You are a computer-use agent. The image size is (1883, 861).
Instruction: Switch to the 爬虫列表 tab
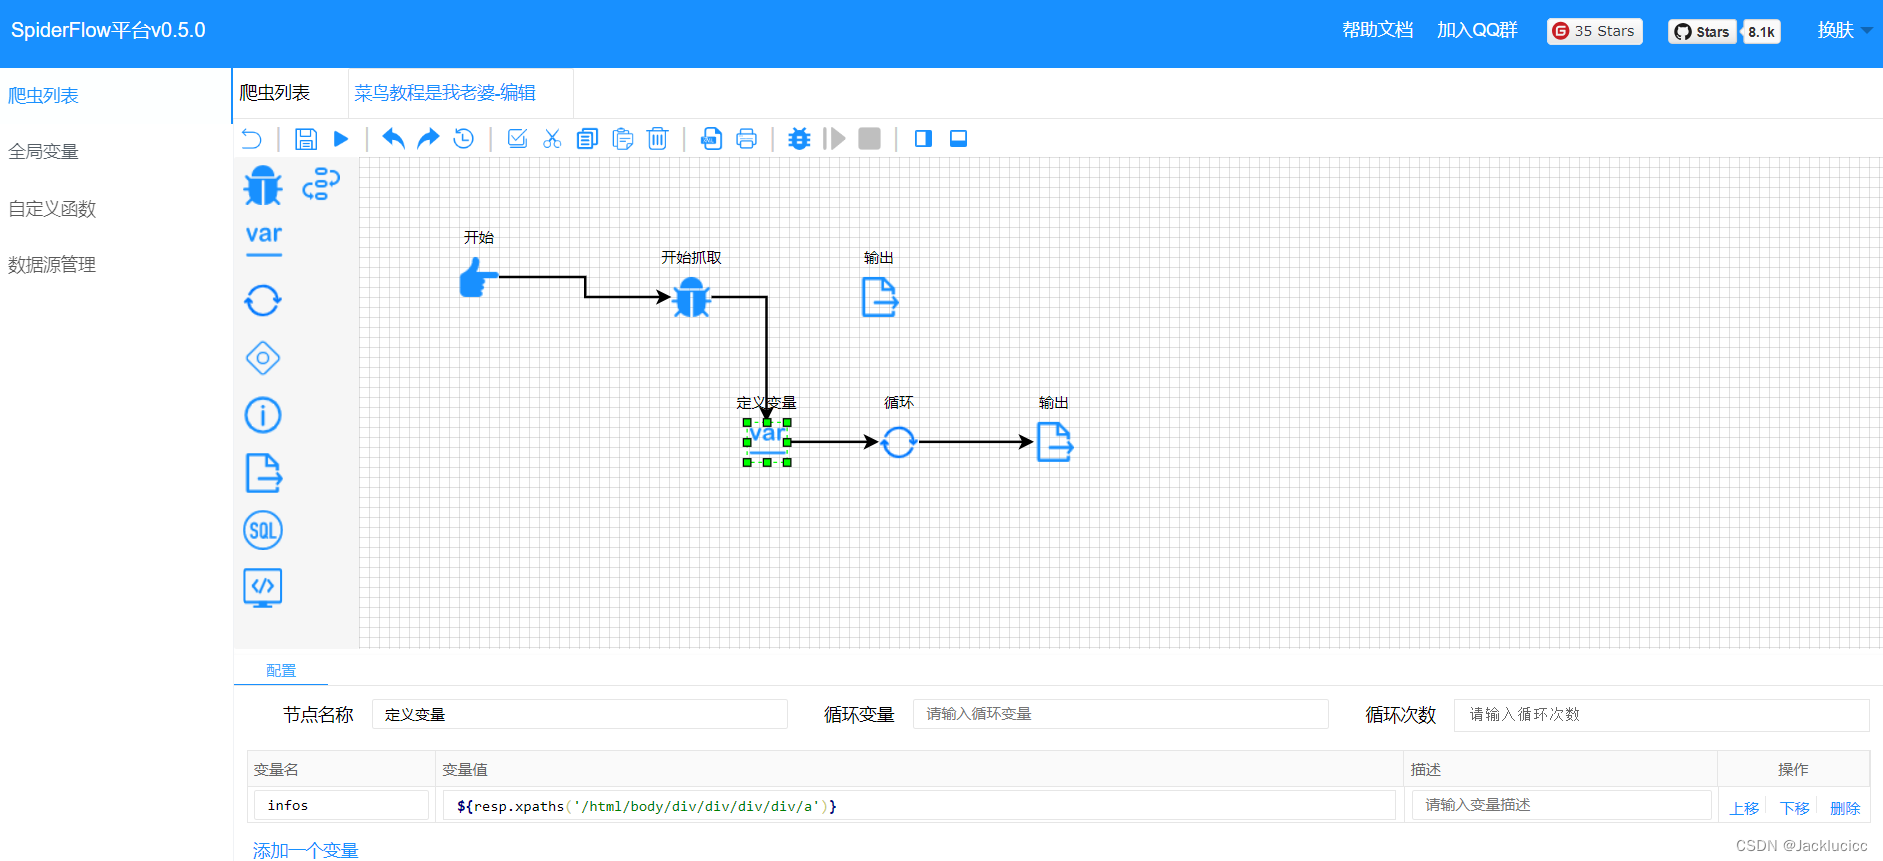[275, 93]
